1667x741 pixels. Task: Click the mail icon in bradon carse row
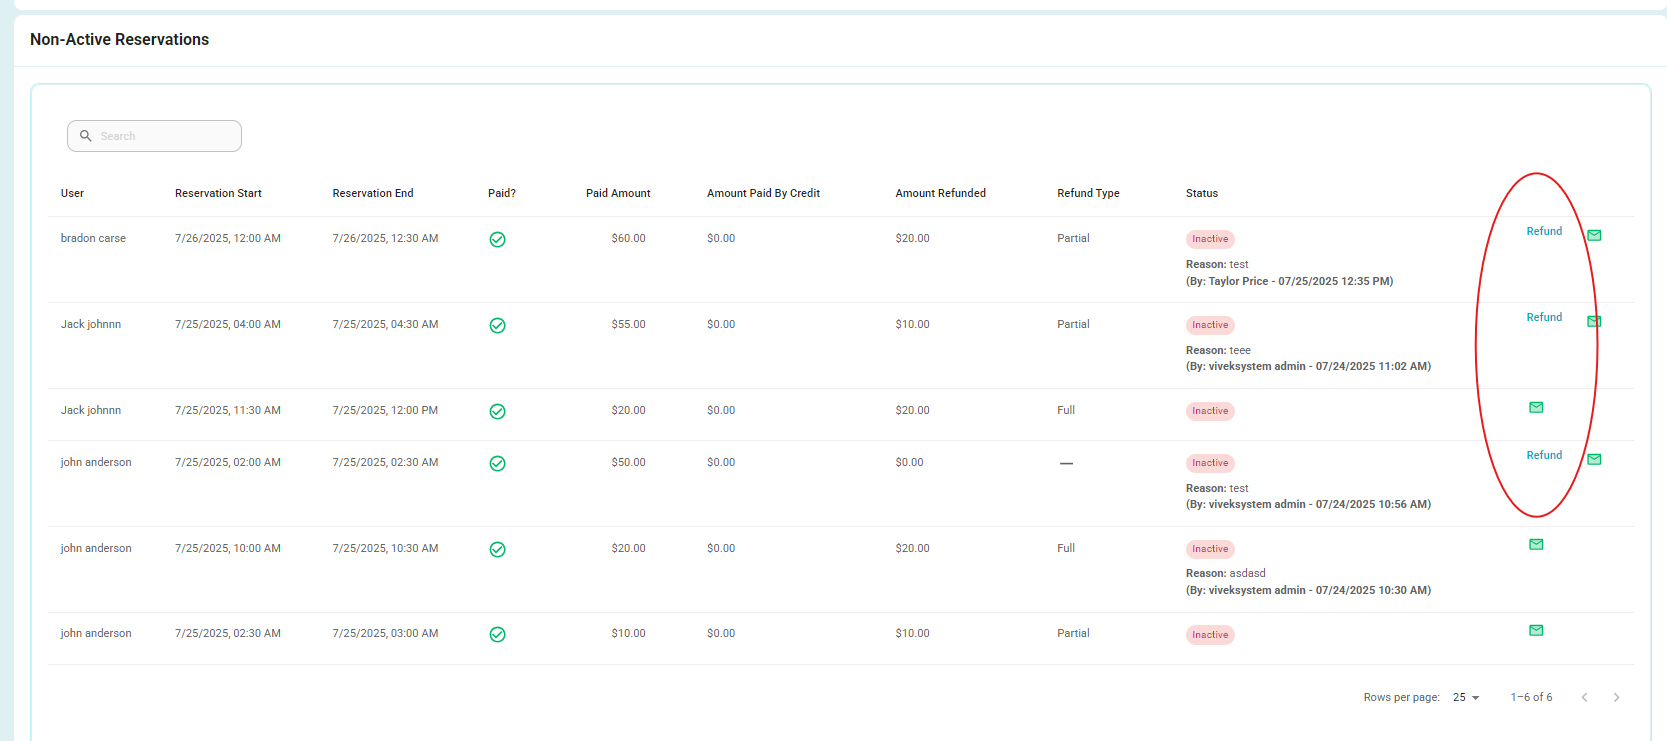pyautogui.click(x=1594, y=235)
